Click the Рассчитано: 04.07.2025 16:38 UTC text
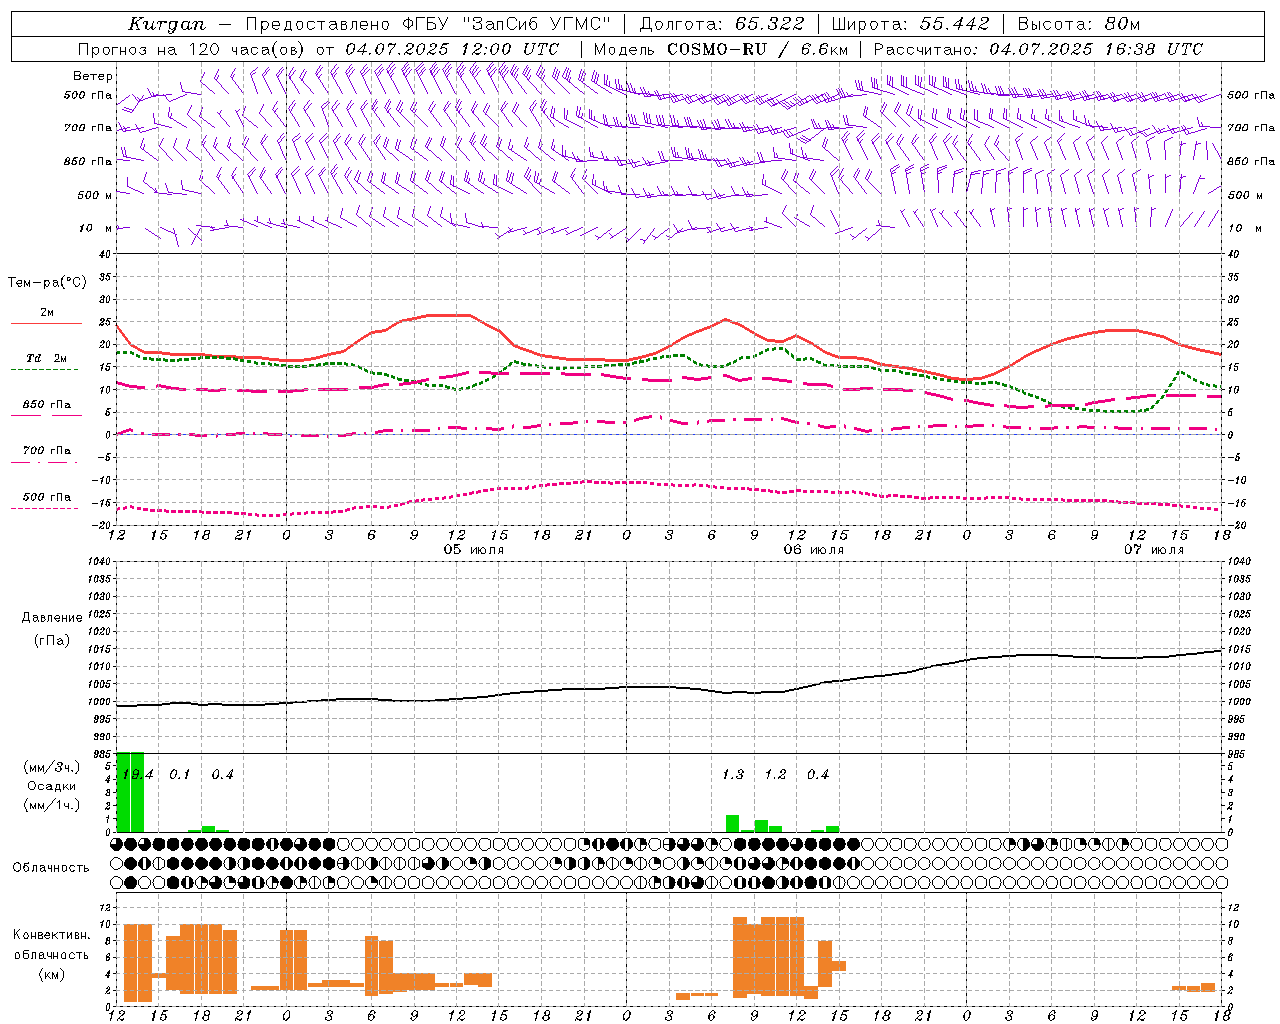This screenshot has width=1280, height=1024. point(1038,49)
